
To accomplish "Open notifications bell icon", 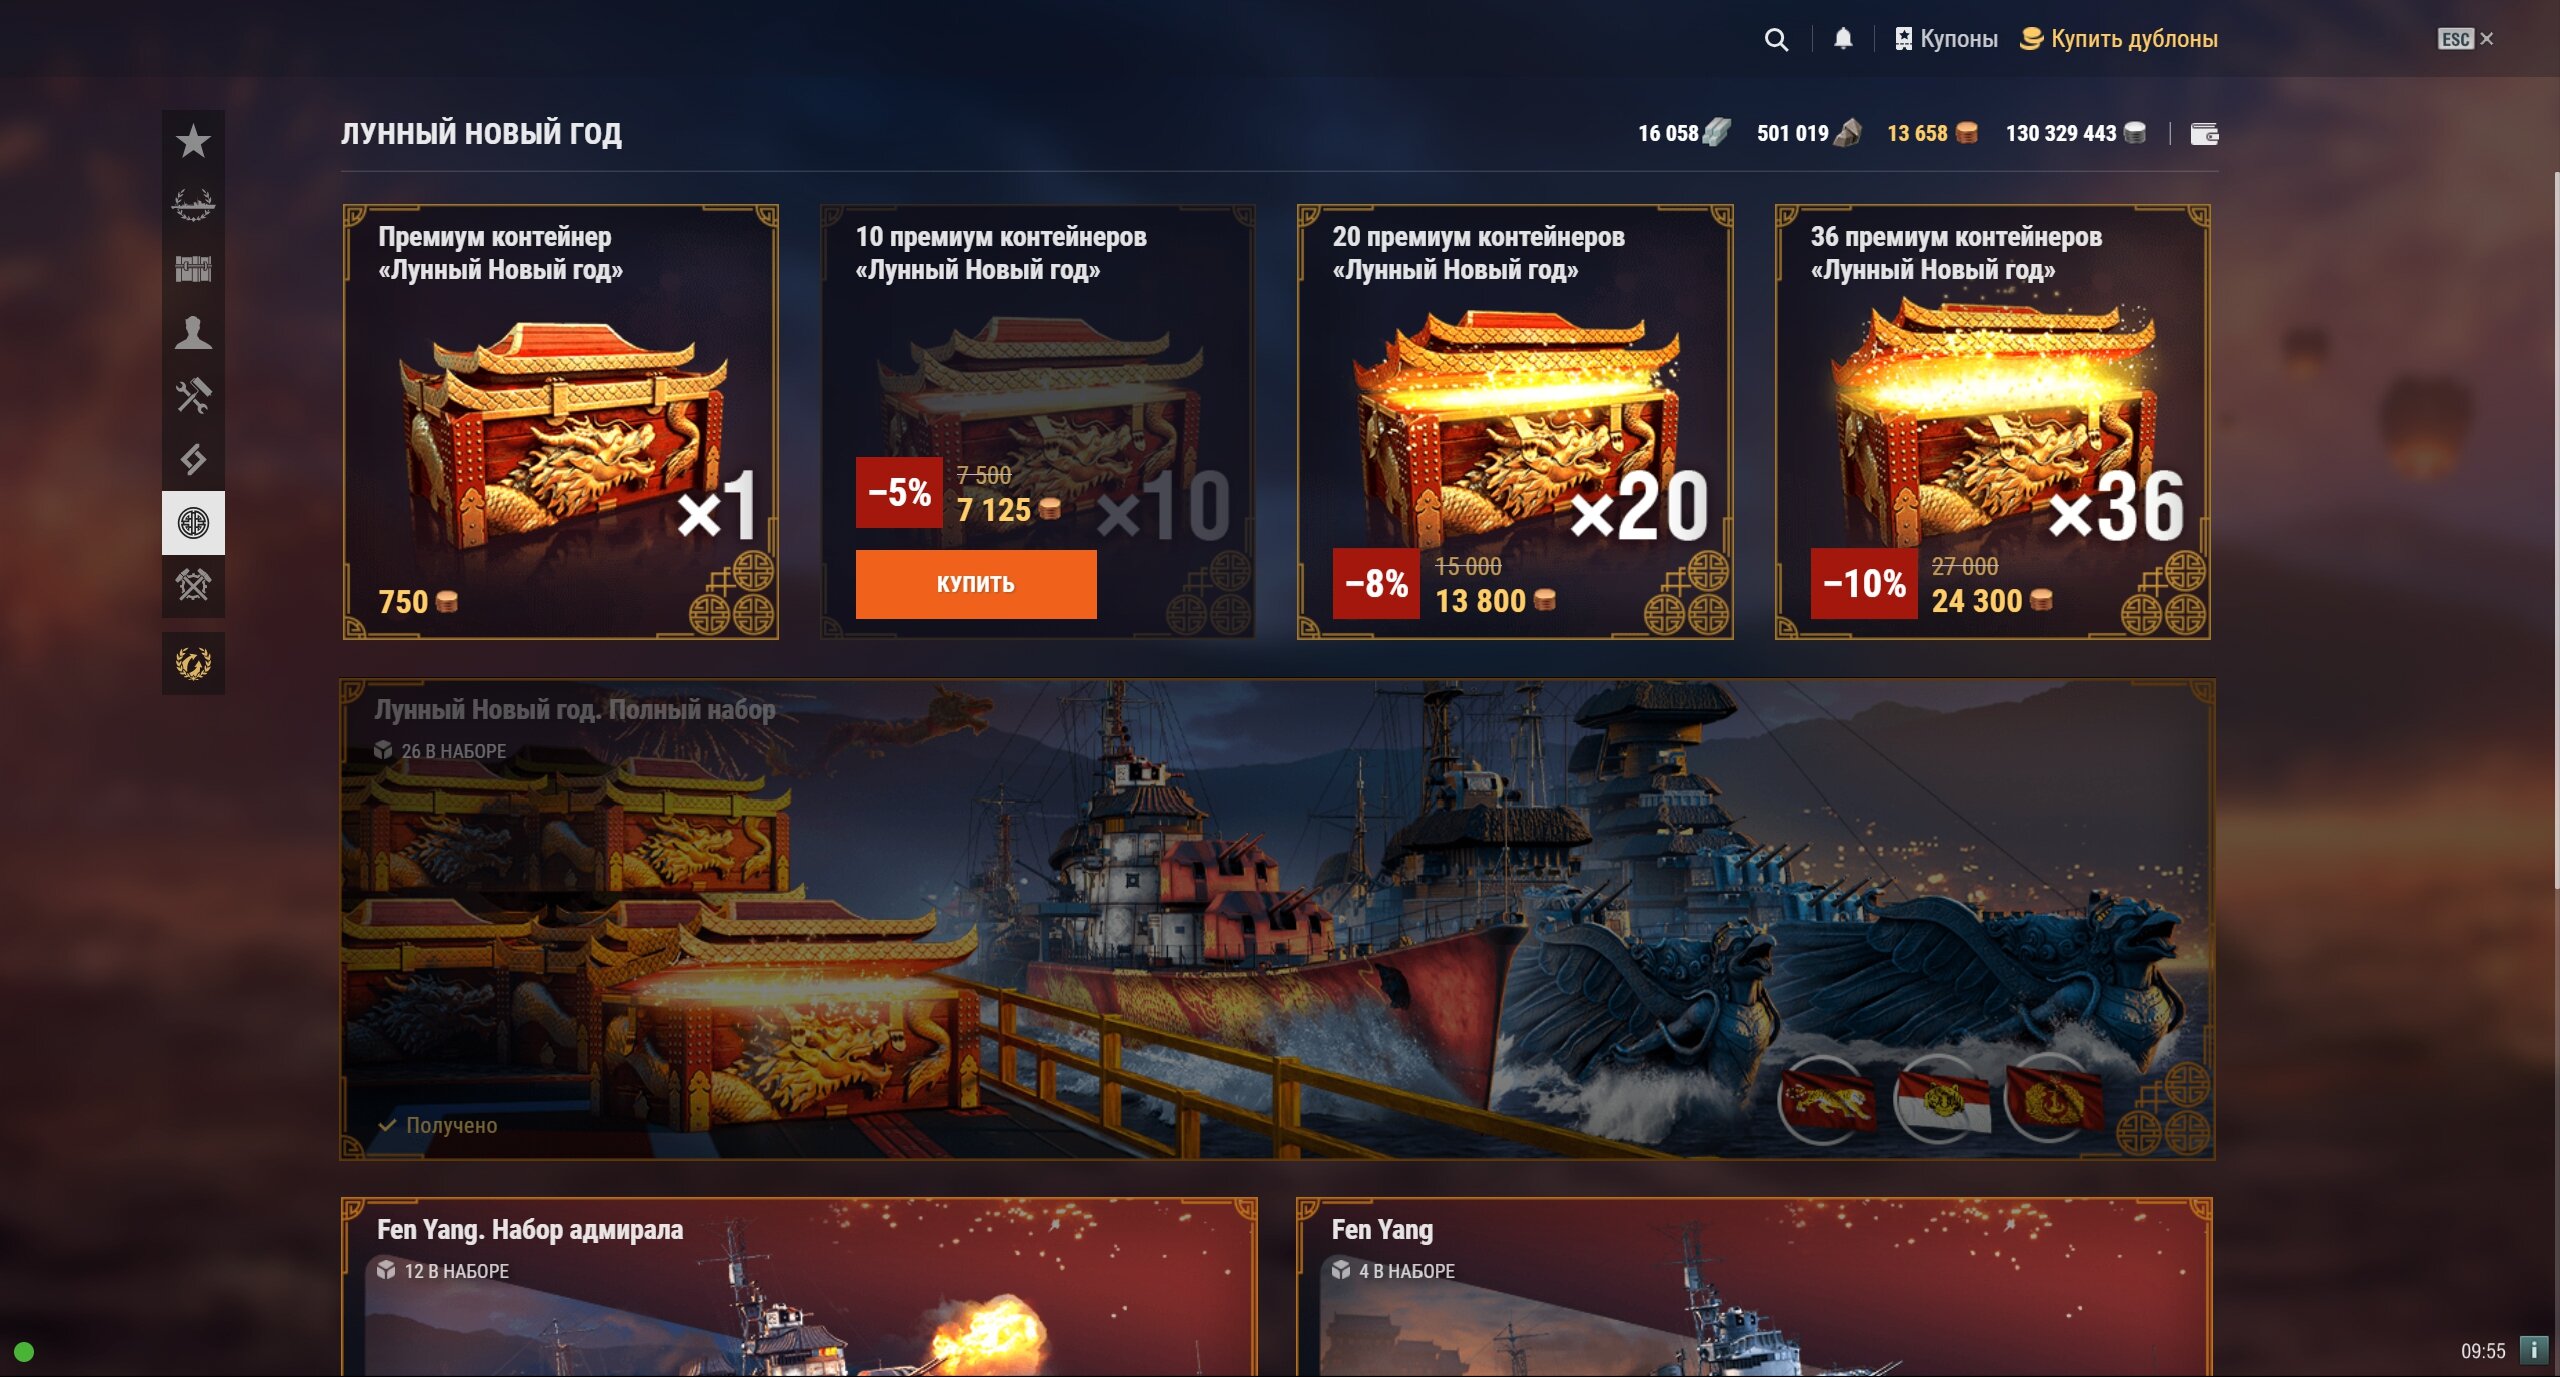I will (1843, 39).
